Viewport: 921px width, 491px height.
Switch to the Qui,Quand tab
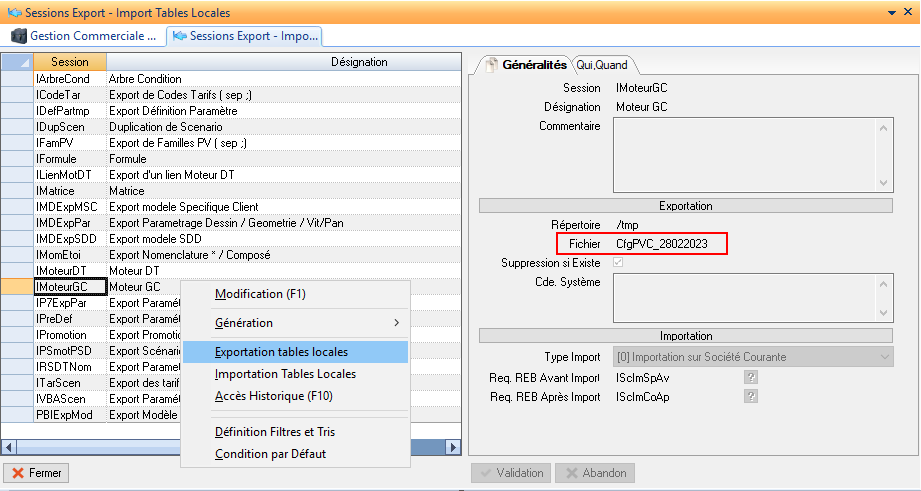pos(601,65)
